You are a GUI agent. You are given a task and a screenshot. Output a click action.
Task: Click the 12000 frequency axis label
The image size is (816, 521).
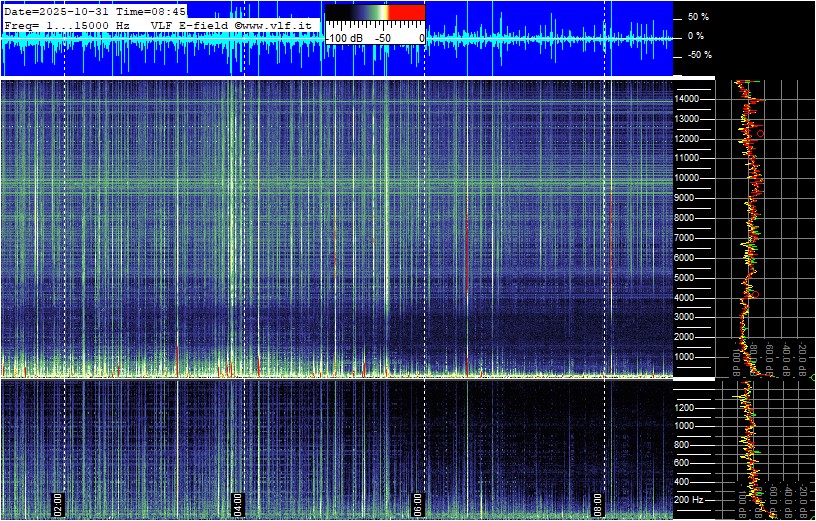686,138
